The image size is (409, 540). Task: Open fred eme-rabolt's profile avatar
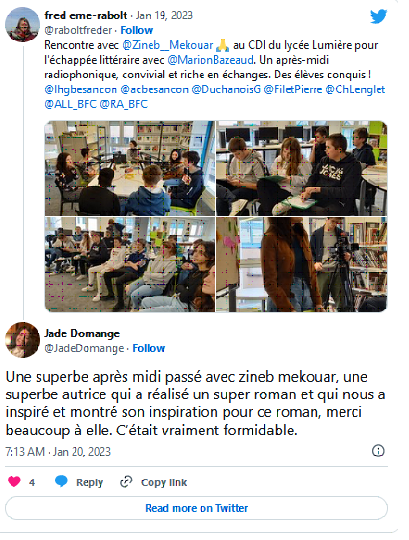point(22,24)
